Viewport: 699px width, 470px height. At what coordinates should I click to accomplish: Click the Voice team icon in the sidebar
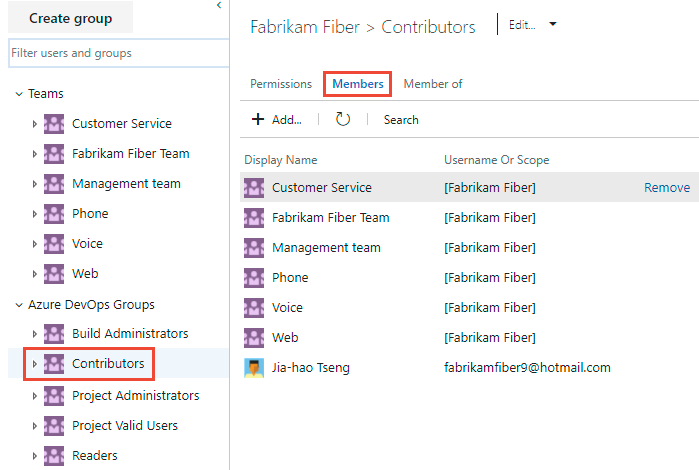54,244
